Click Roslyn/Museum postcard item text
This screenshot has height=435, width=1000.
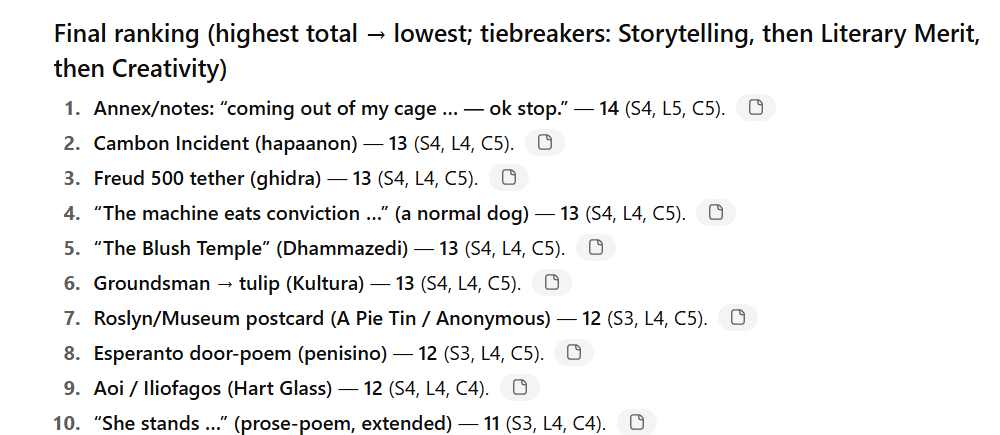(322, 318)
